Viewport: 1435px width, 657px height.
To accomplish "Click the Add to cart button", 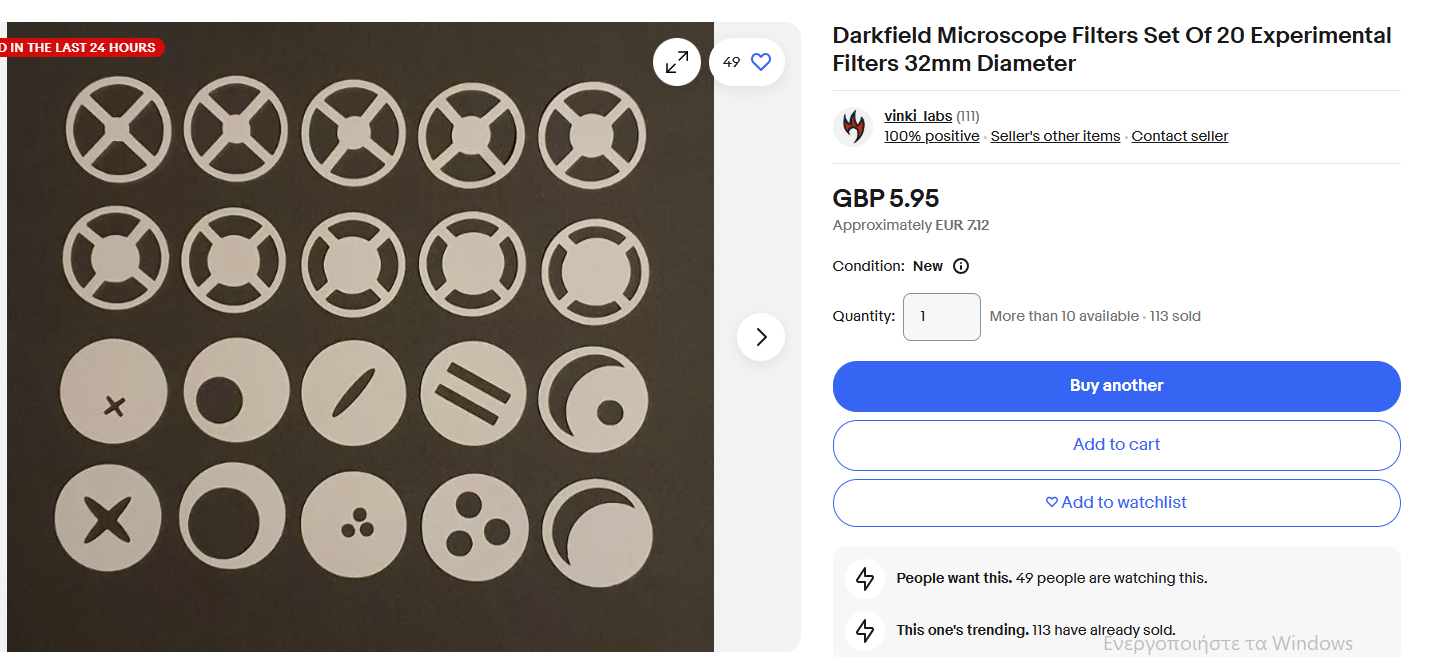I will 1116,444.
